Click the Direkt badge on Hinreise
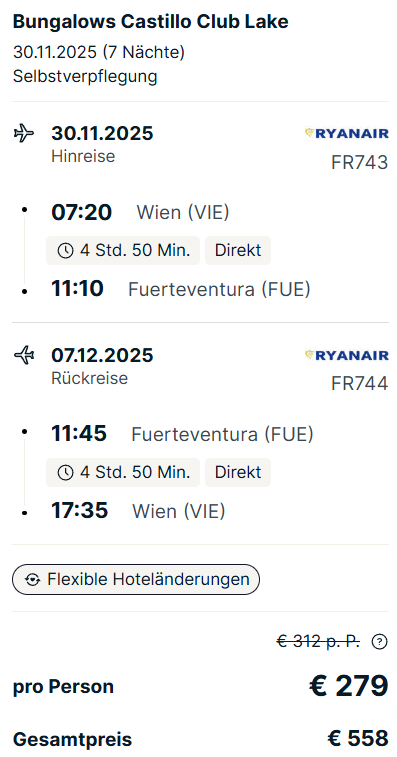The height and width of the screenshot is (757, 397). 238,251
